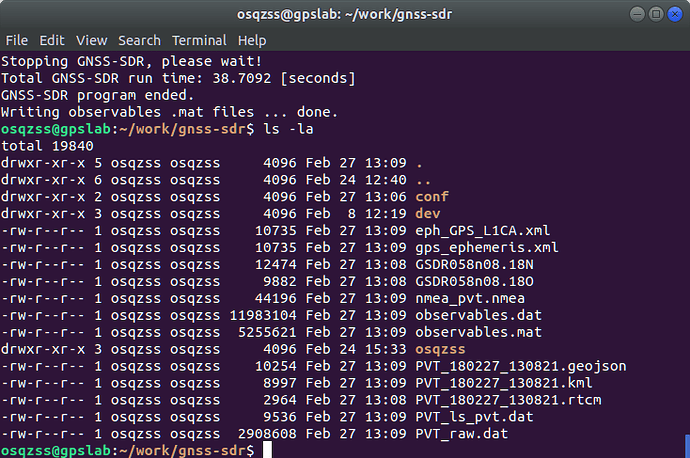Click the conf directory name
Viewport: 690px width, 458px height.
click(432, 197)
